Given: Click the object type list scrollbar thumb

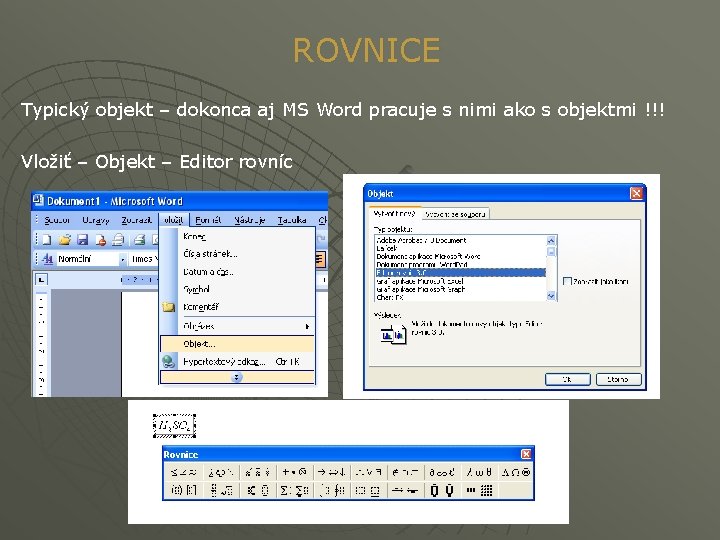Looking at the screenshot, I should point(551,251).
